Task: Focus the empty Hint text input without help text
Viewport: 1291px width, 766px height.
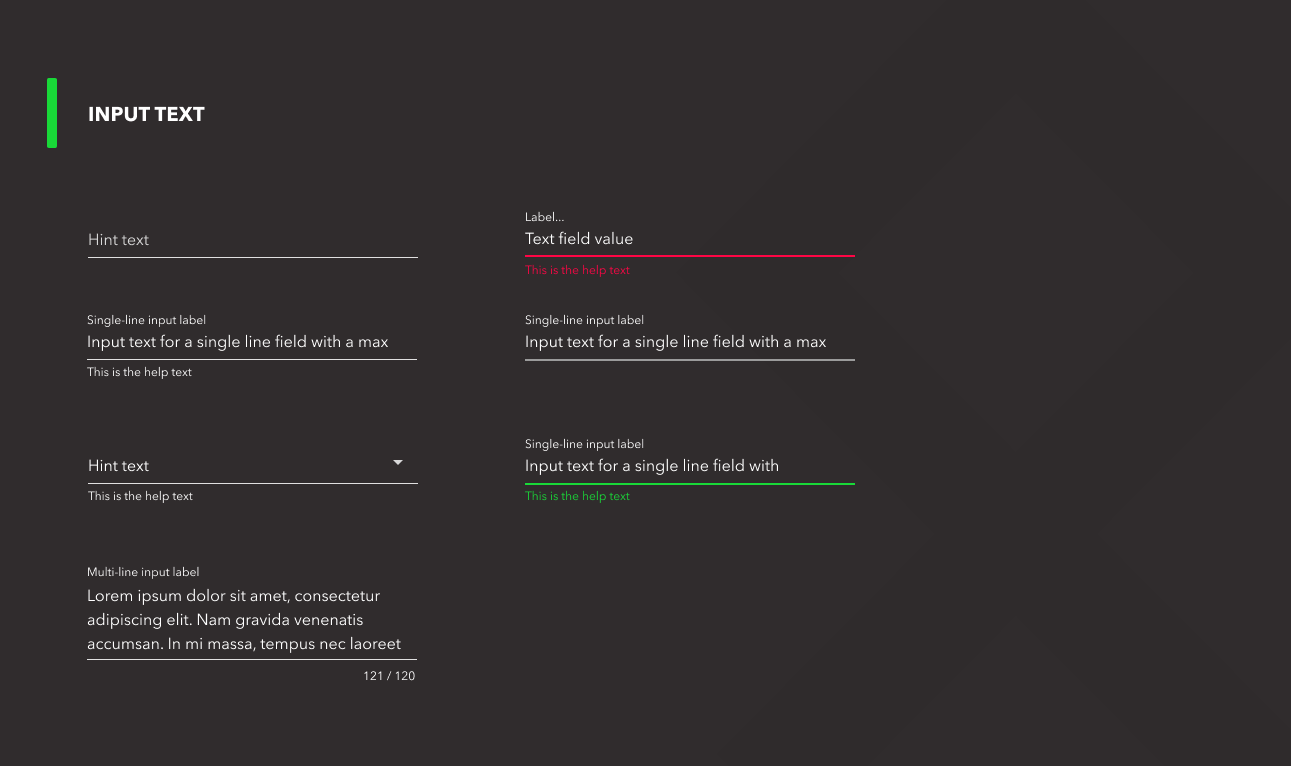Action: tap(252, 240)
